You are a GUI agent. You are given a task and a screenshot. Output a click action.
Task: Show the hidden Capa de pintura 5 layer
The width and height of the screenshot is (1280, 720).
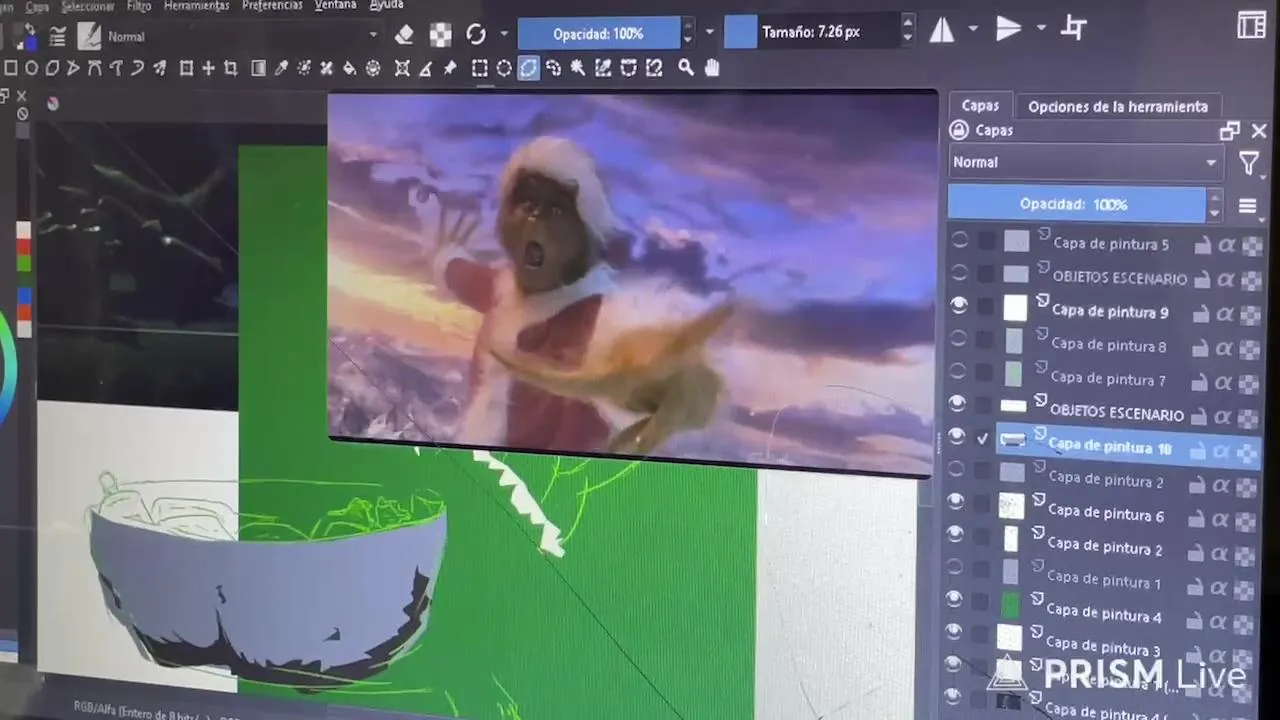960,240
